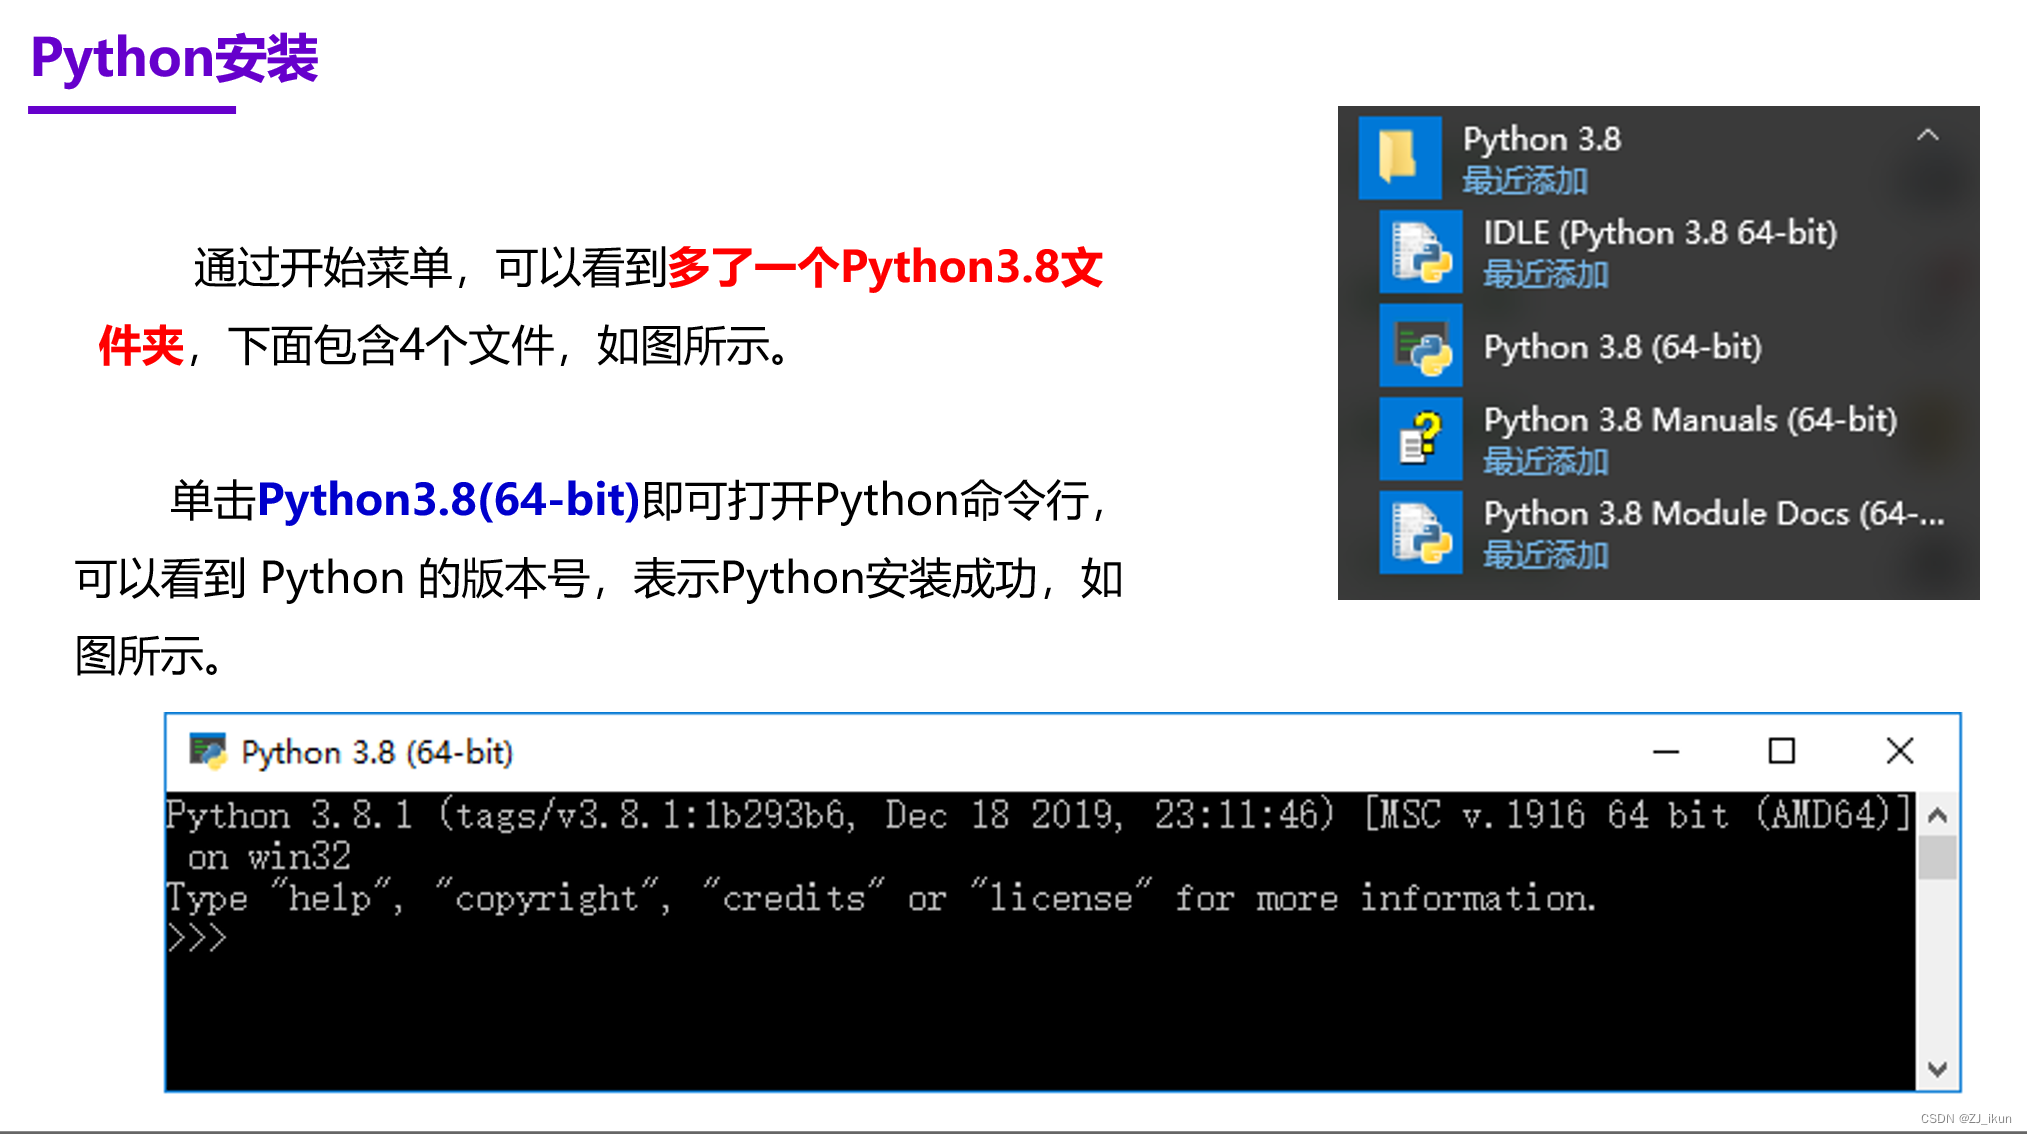
Task: Click '最近添加' label under Module Docs
Action: tap(1546, 555)
